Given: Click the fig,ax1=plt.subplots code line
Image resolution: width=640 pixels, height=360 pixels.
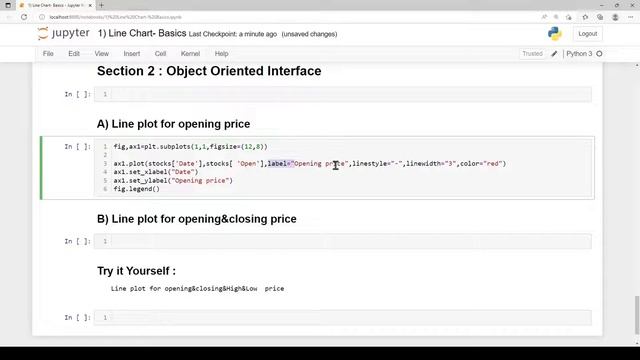Looking at the screenshot, I should tap(191, 147).
